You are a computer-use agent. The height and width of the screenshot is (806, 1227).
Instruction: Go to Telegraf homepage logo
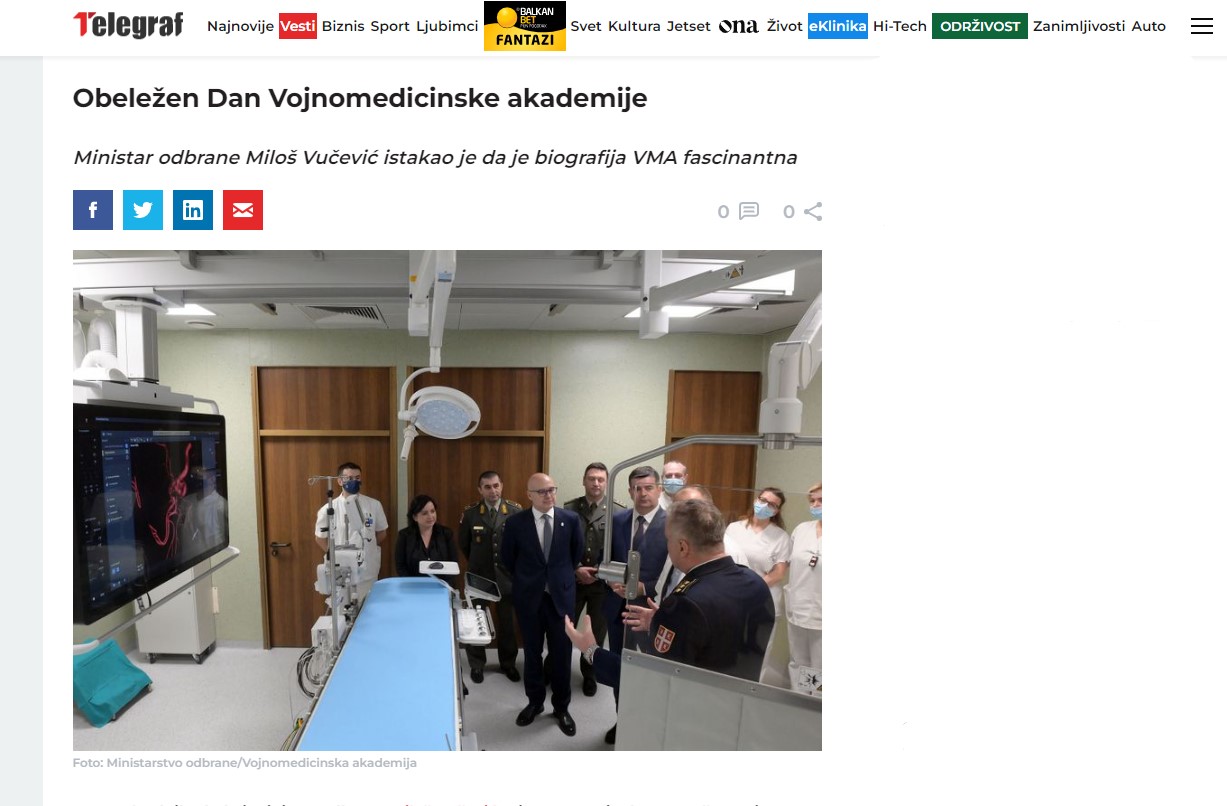tap(129, 25)
